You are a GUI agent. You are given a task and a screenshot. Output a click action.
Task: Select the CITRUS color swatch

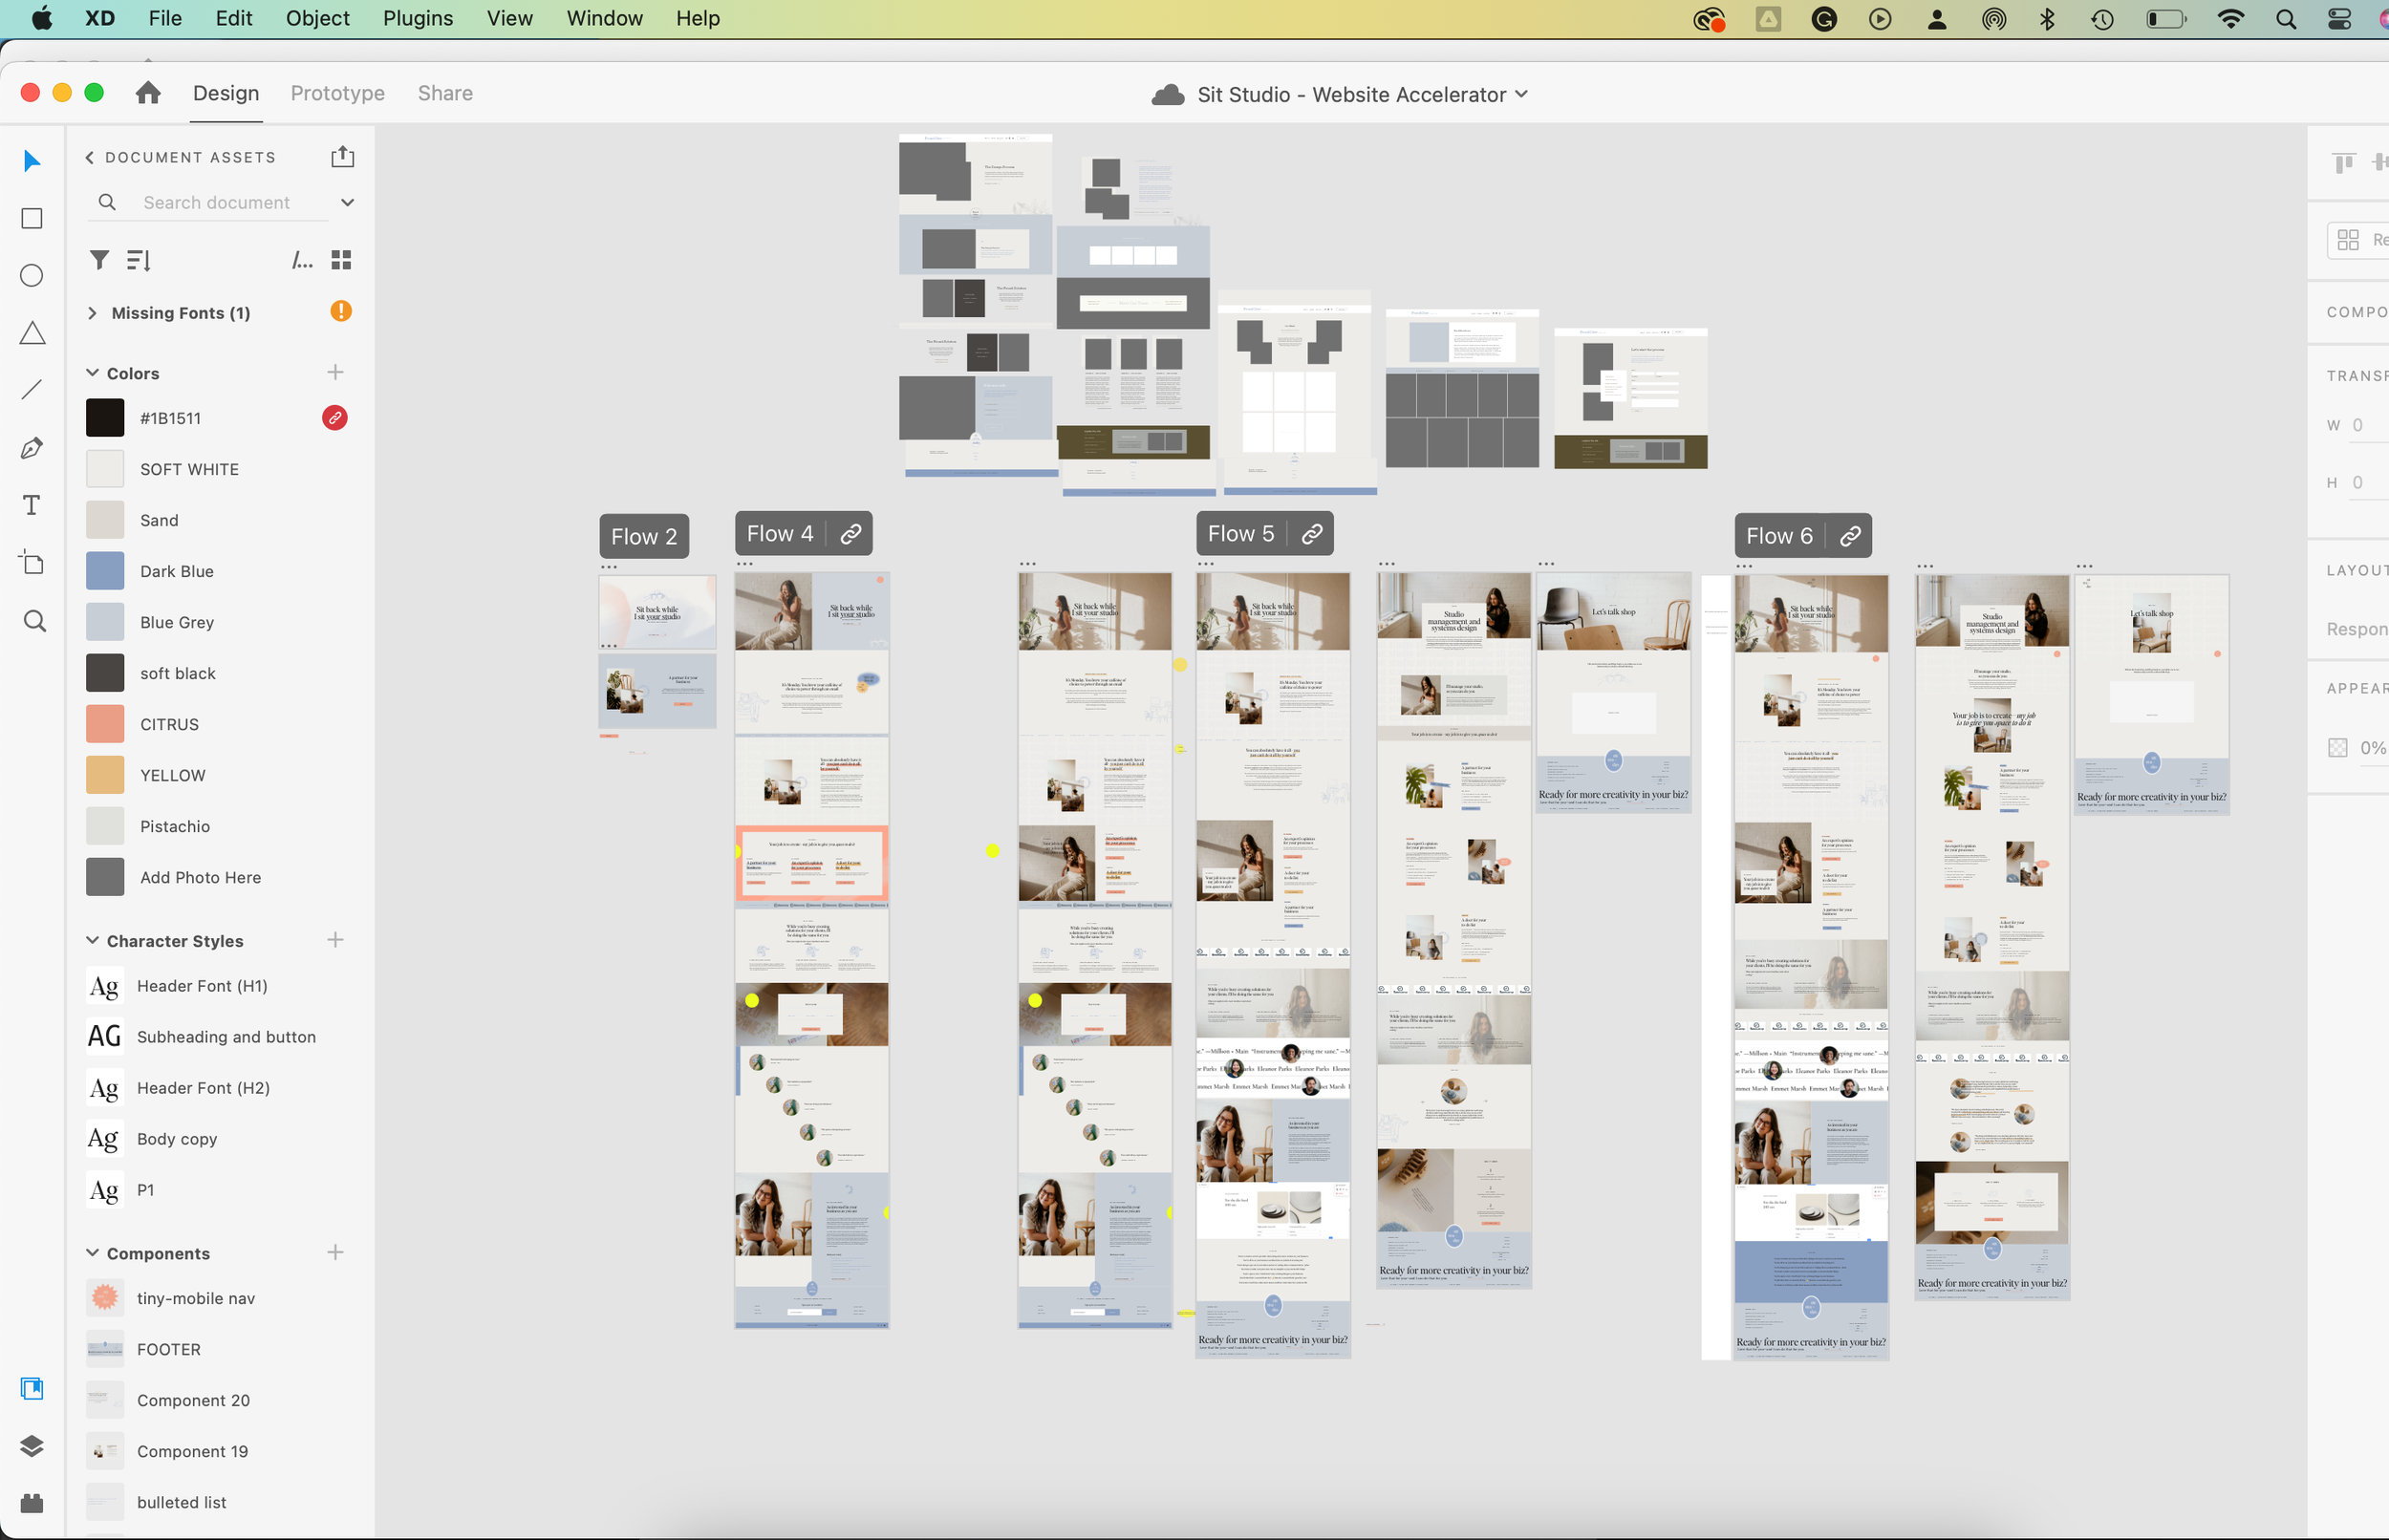[x=105, y=724]
